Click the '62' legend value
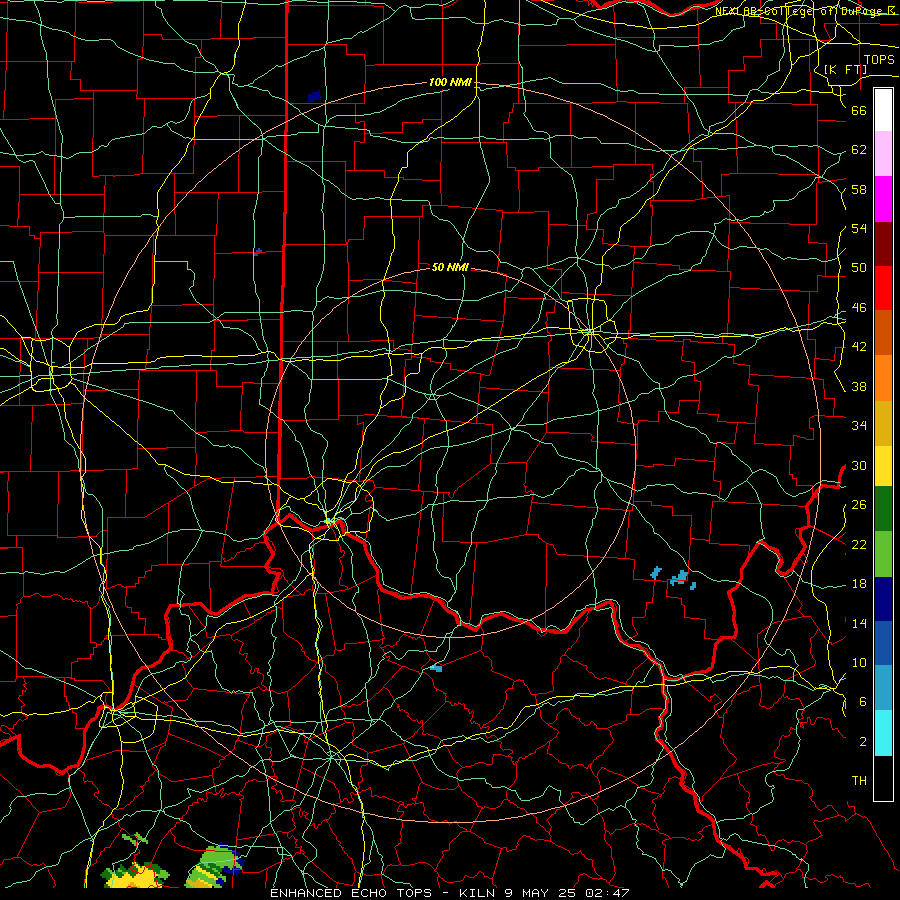The image size is (900, 900). pyautogui.click(x=859, y=150)
